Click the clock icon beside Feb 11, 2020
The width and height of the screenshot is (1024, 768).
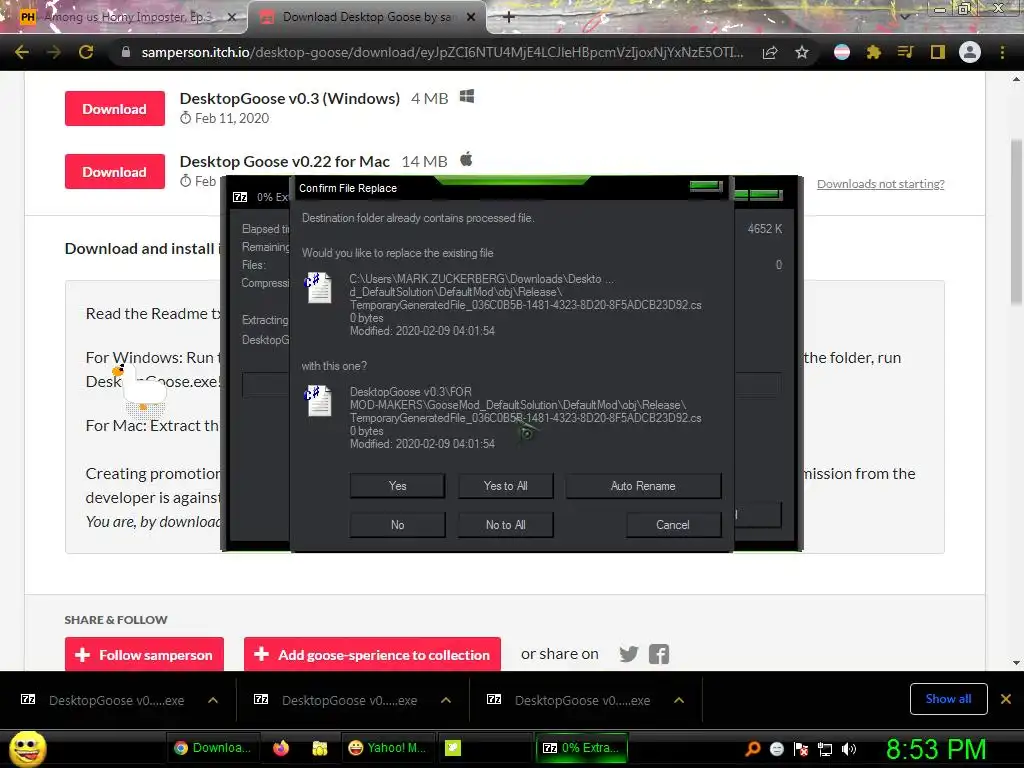click(185, 118)
